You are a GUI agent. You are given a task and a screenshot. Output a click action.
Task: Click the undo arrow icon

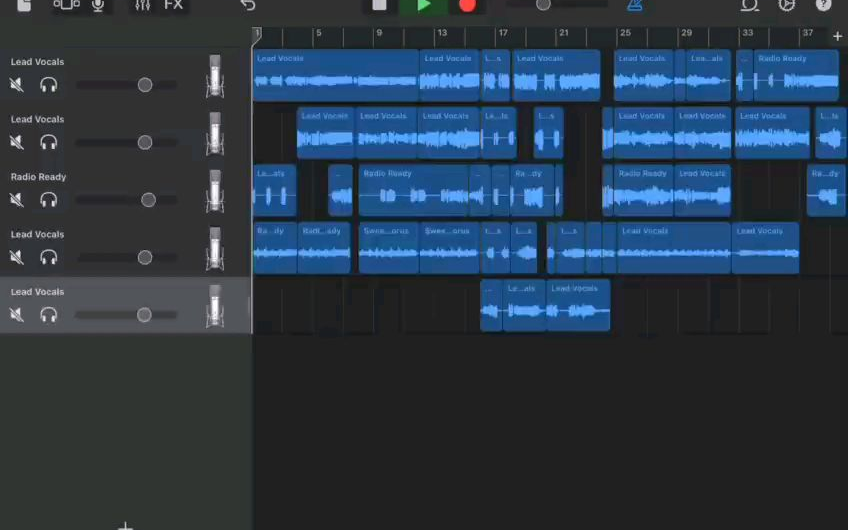248,5
